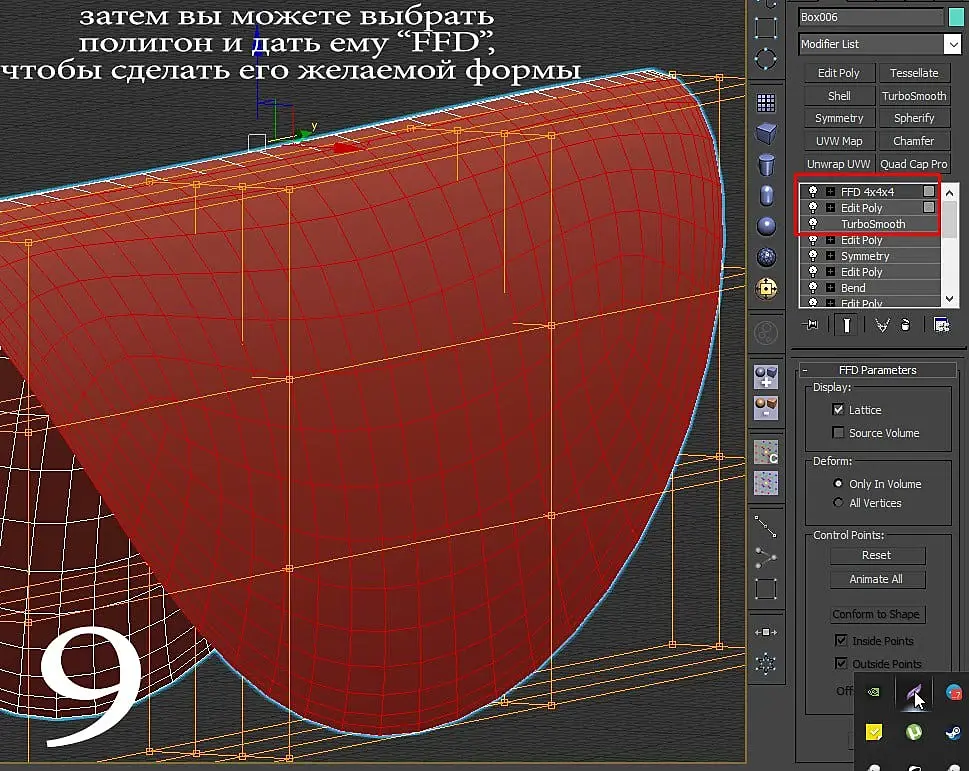Toggle top Edit Poly lightbulb under FFD

[x=813, y=208]
